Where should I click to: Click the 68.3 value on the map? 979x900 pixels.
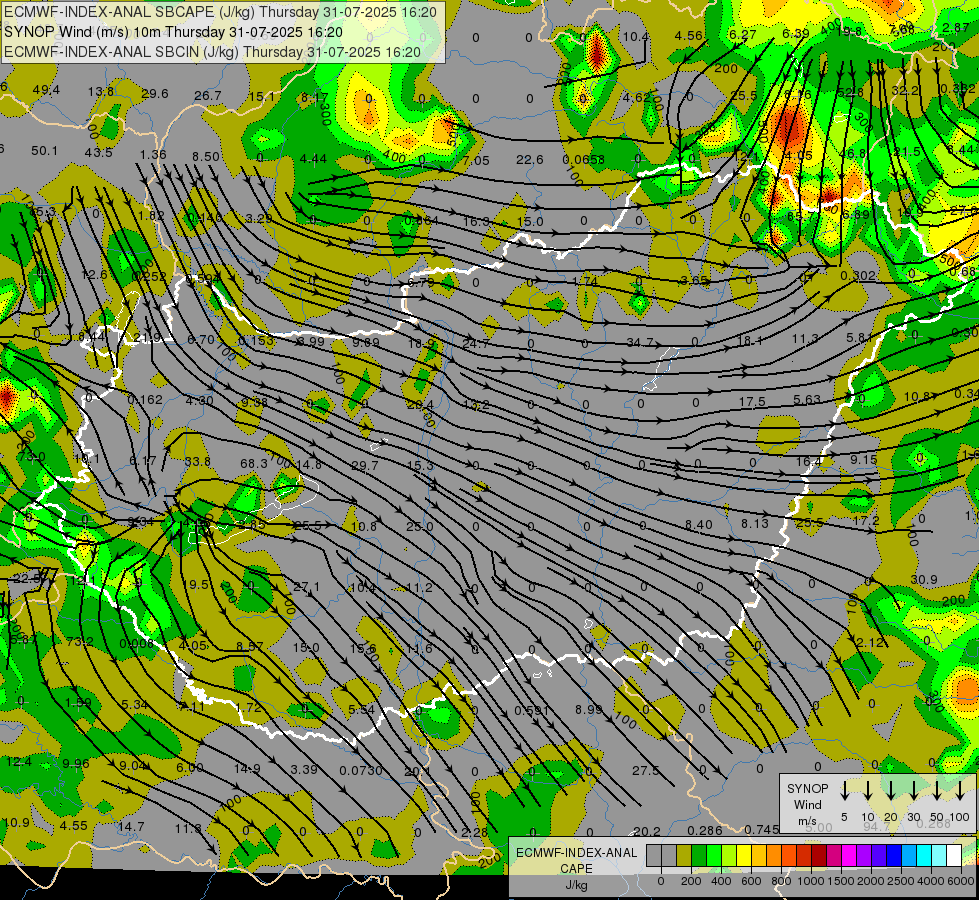[x=254, y=463]
